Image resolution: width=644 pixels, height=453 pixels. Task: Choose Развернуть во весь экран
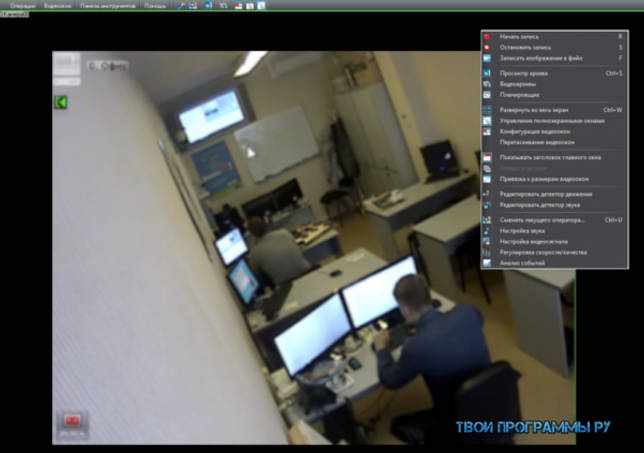[x=554, y=110]
